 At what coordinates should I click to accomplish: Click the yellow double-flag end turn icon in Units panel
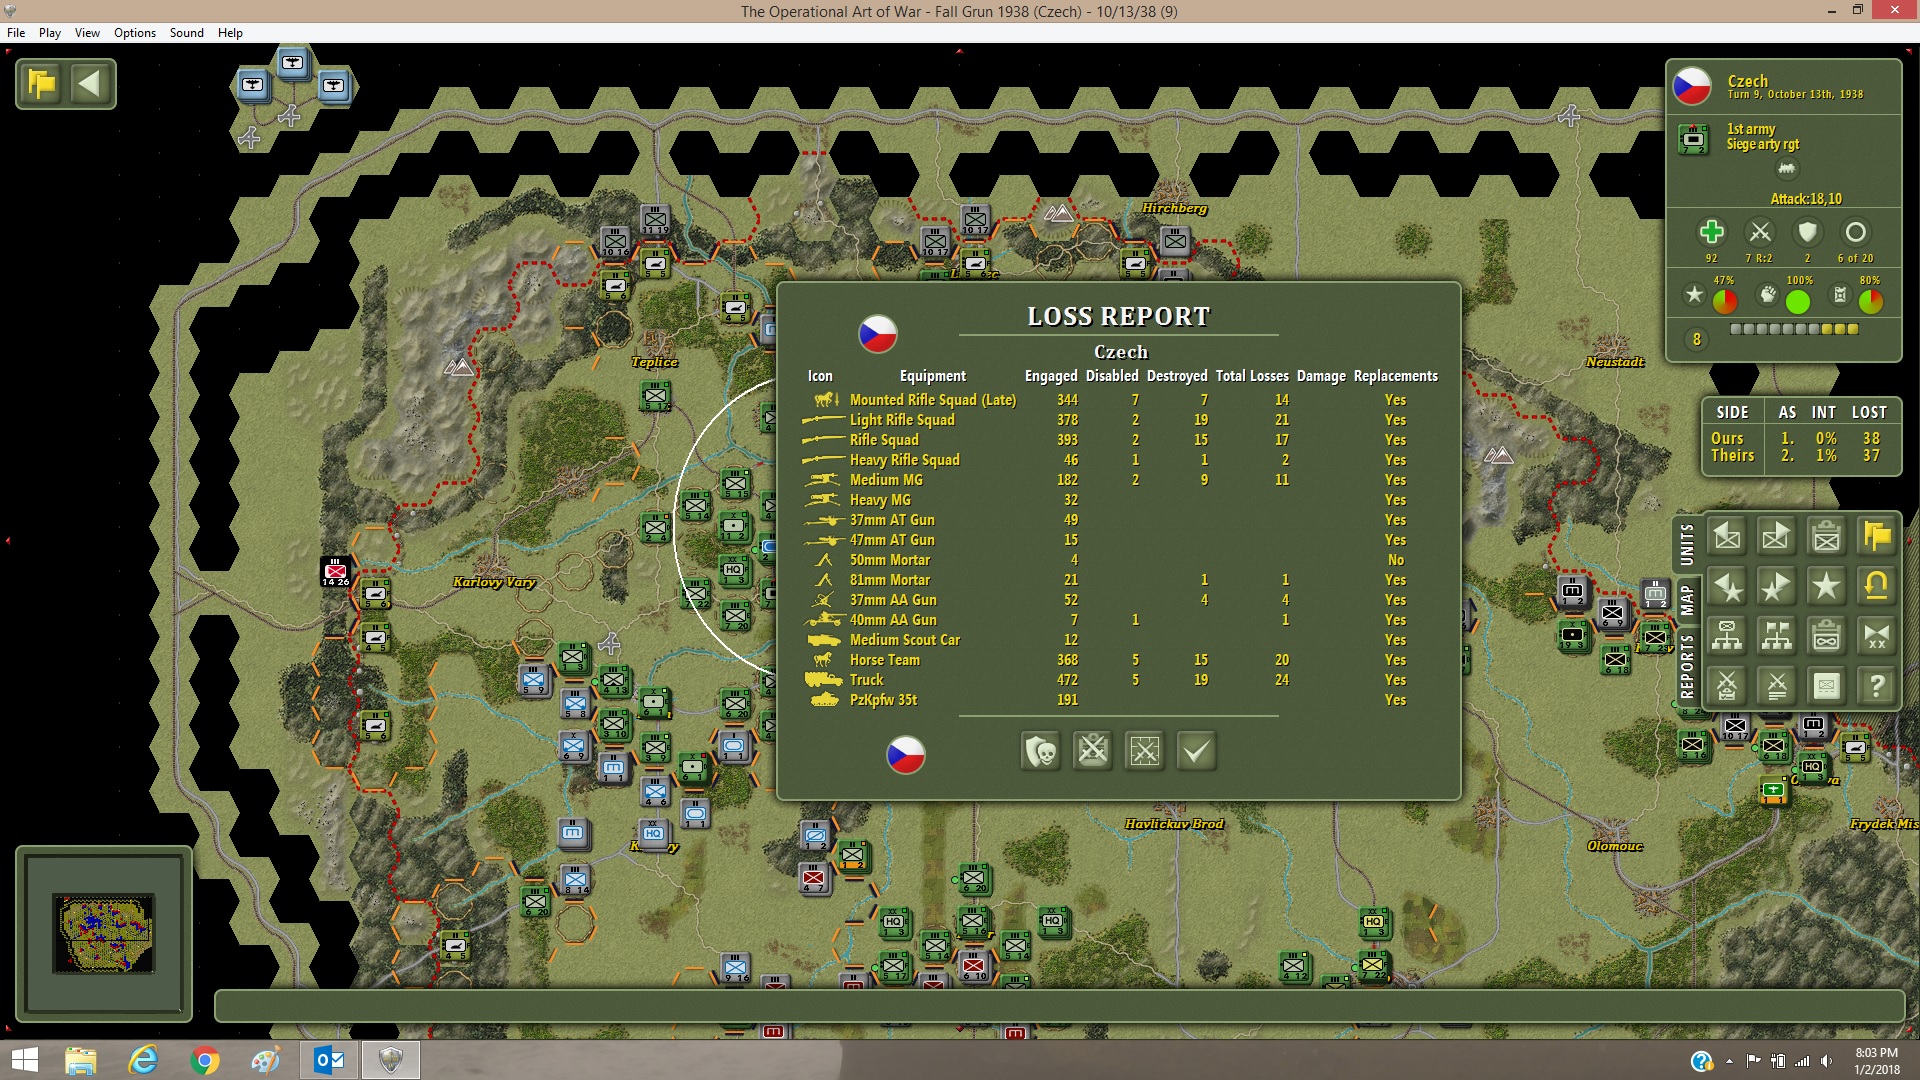(x=1876, y=537)
